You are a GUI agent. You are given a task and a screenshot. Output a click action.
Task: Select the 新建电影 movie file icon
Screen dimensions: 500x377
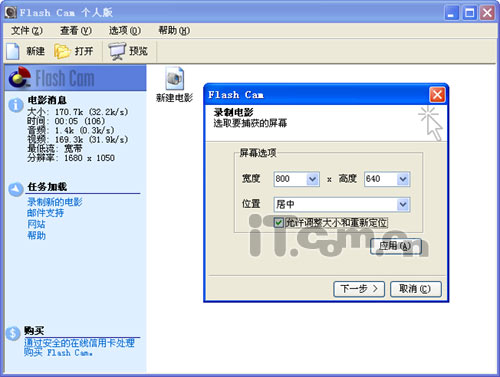(x=175, y=78)
